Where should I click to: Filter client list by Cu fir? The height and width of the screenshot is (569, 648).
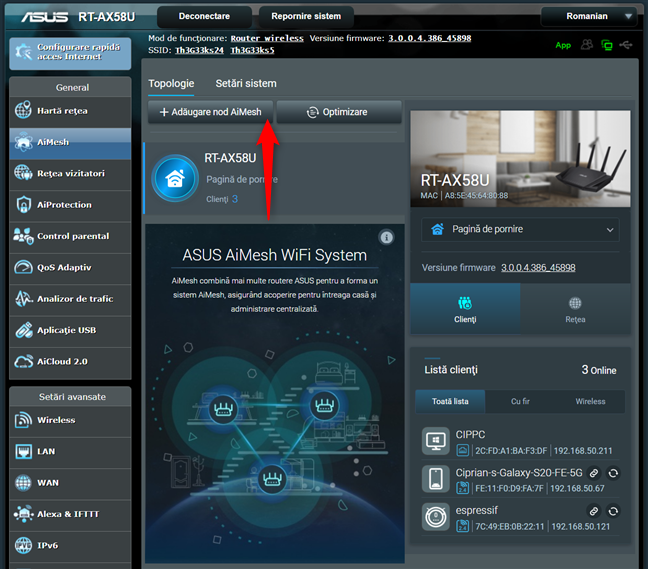point(520,401)
